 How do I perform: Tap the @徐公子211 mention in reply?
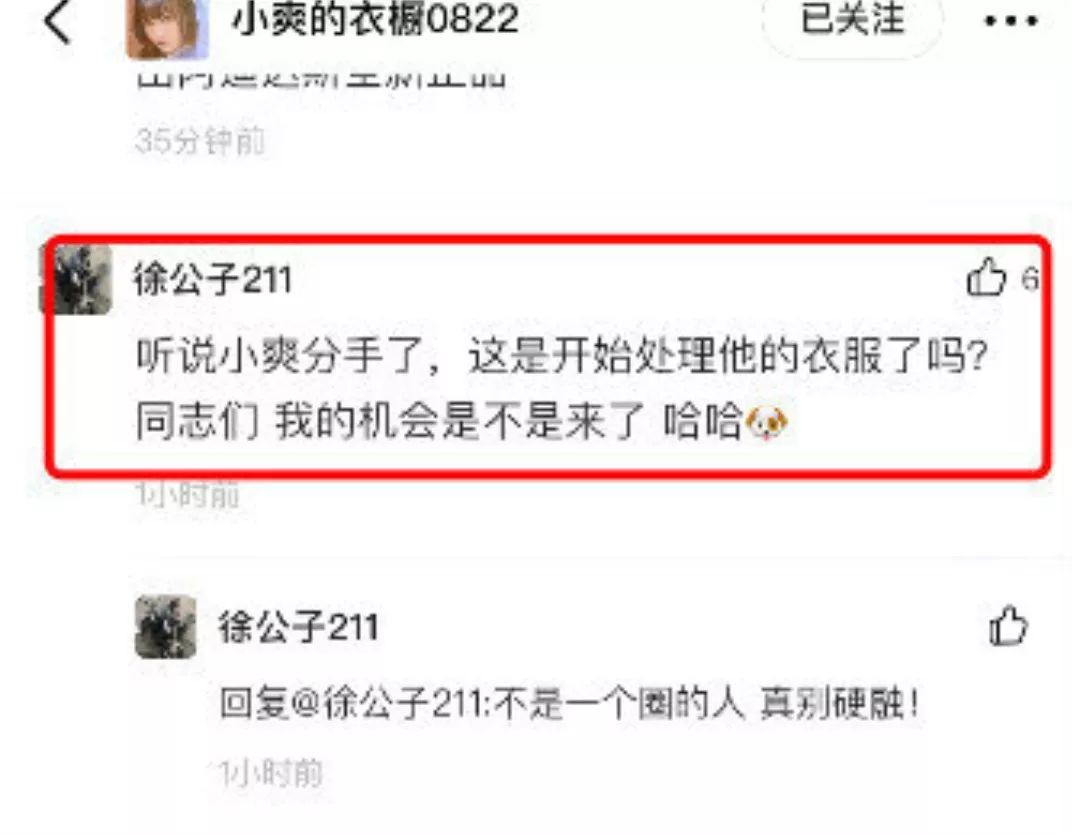click(388, 703)
